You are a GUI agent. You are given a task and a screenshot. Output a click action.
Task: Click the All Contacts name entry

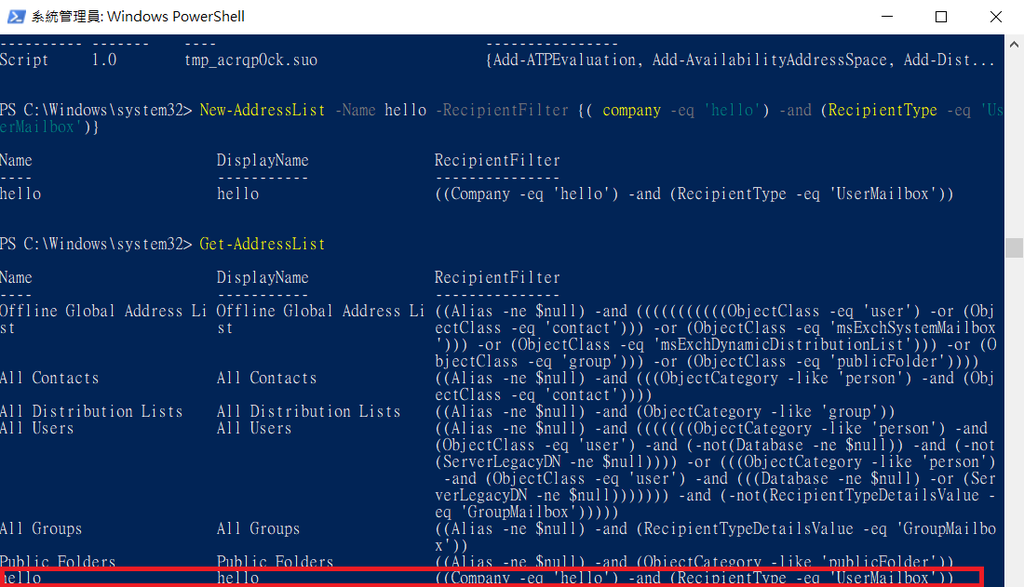(x=50, y=378)
